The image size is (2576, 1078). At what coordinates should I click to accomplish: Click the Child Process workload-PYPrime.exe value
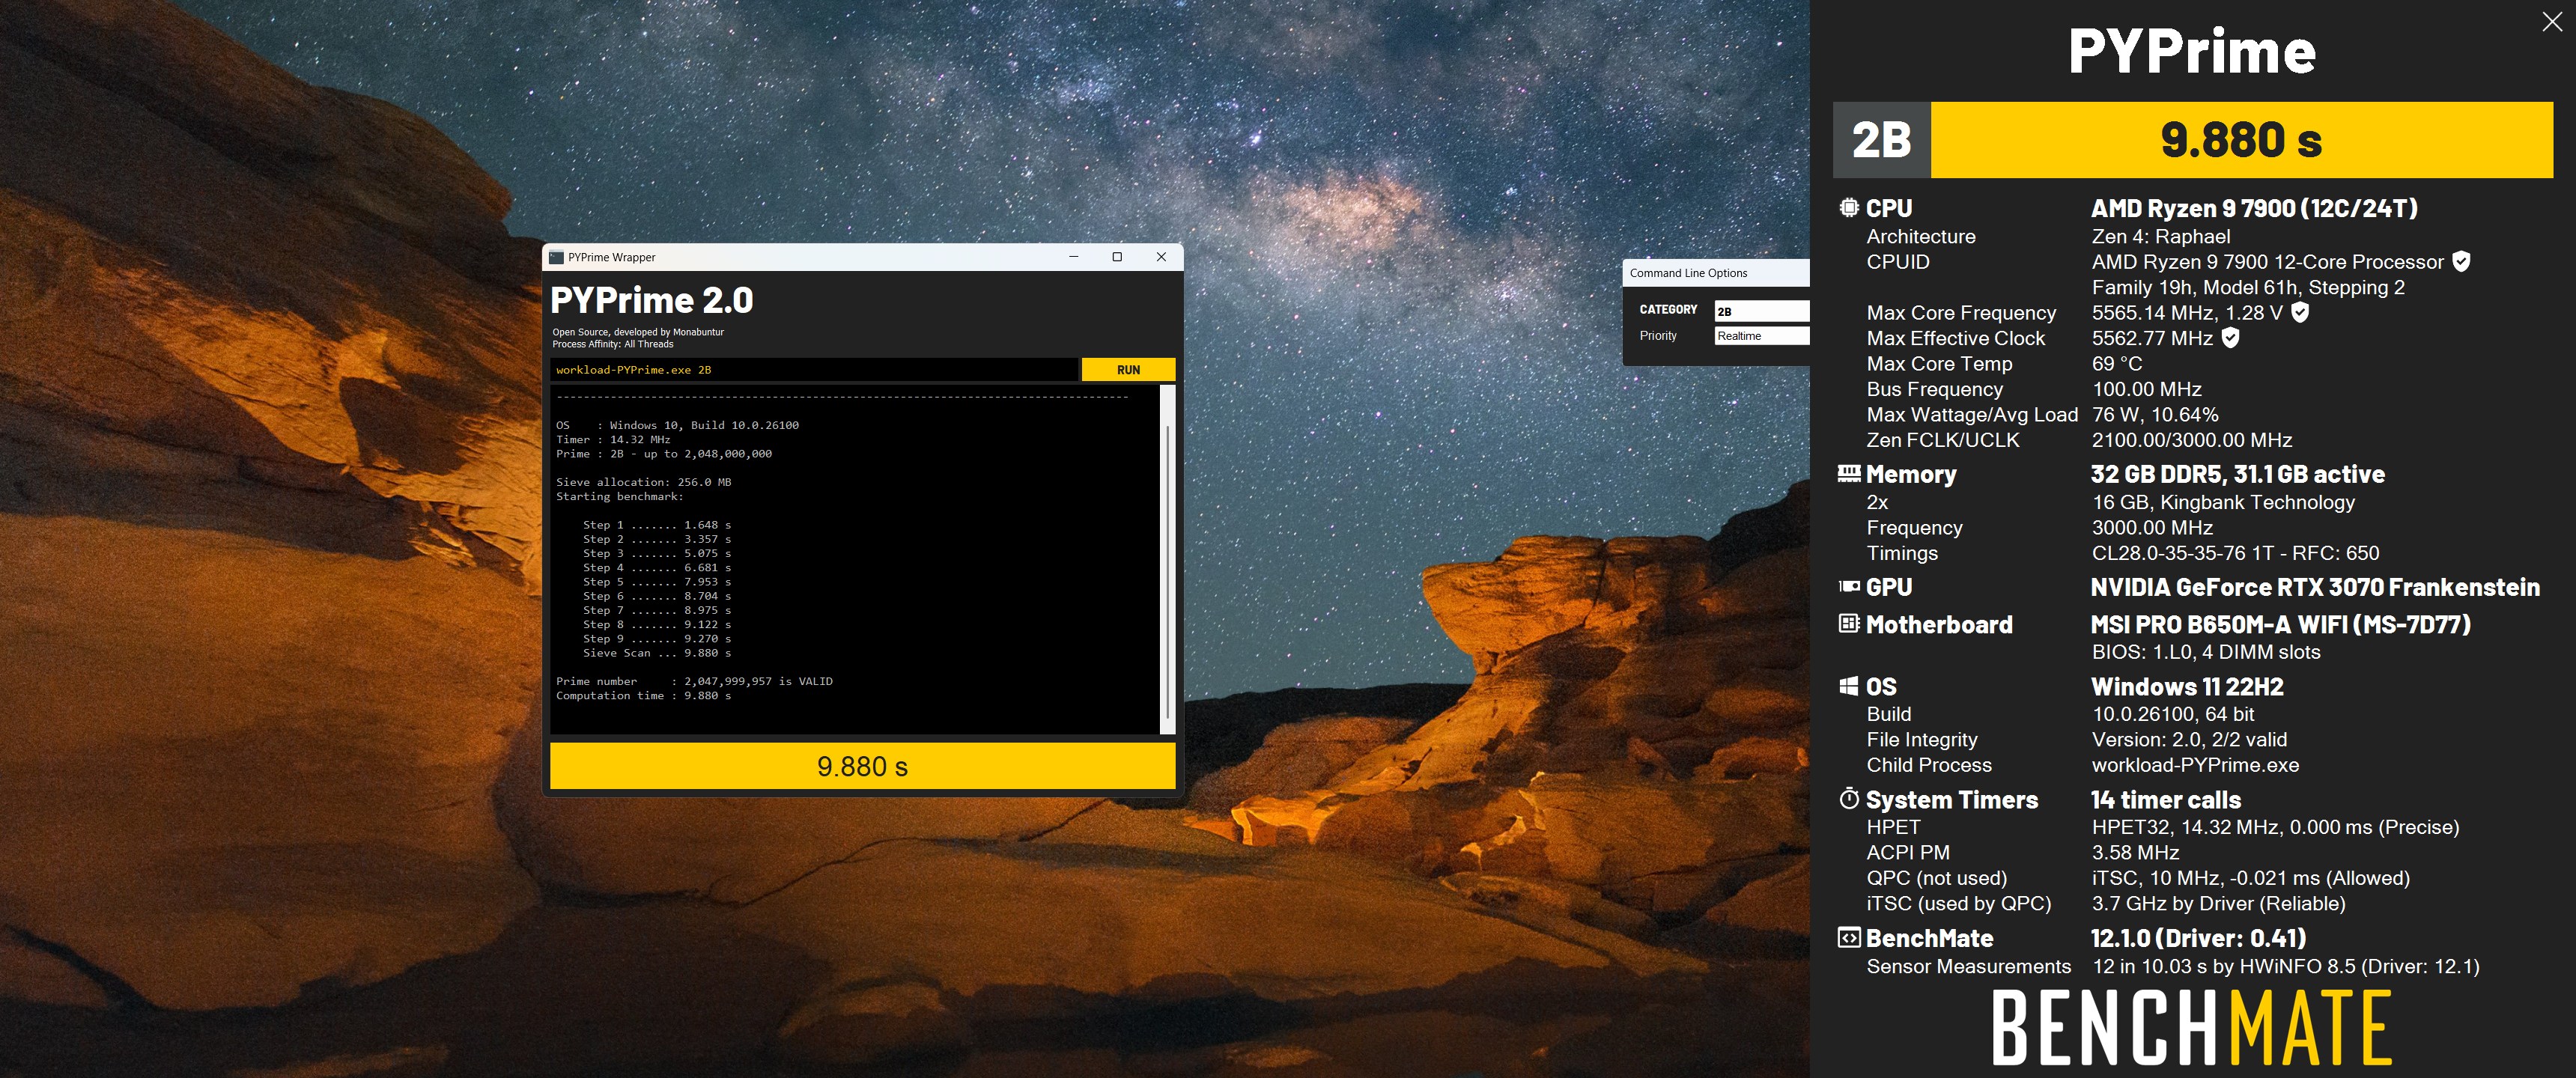click(x=2195, y=765)
